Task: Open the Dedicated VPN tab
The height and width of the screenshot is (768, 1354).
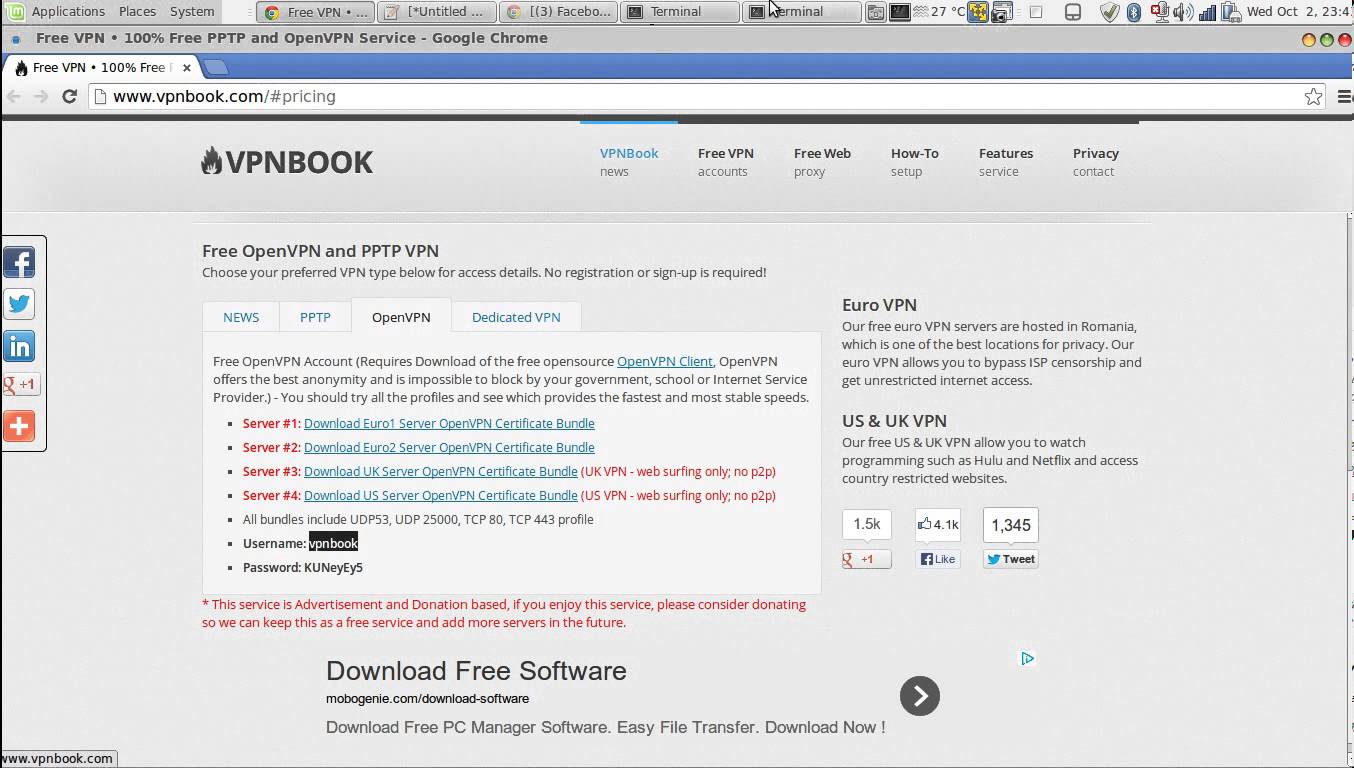Action: (516, 317)
